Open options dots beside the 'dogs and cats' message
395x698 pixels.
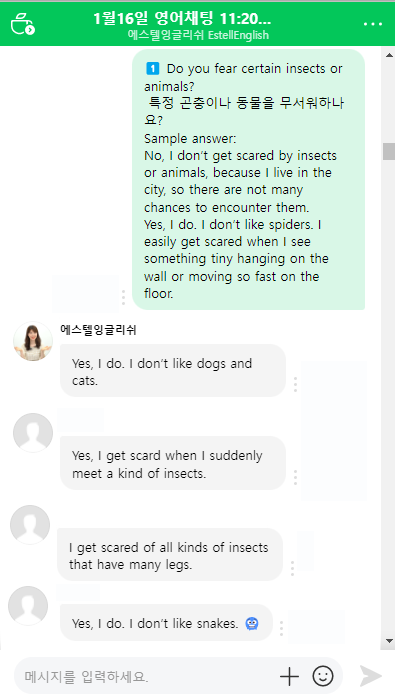coord(295,384)
